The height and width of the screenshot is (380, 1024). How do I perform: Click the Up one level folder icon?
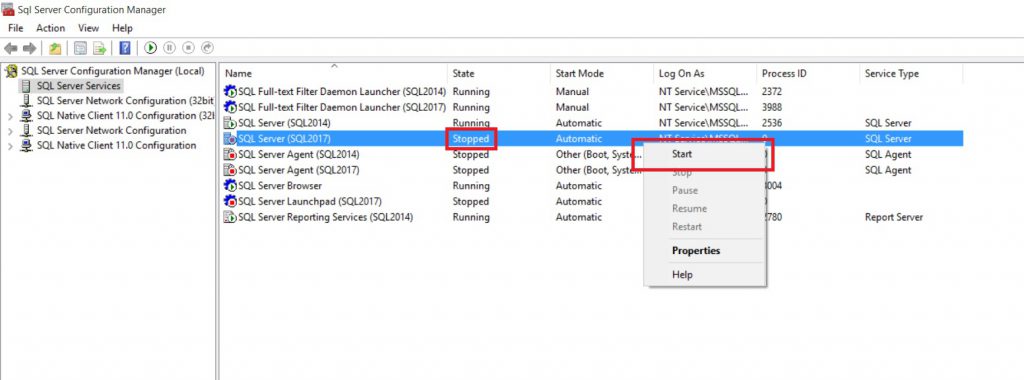coord(56,48)
